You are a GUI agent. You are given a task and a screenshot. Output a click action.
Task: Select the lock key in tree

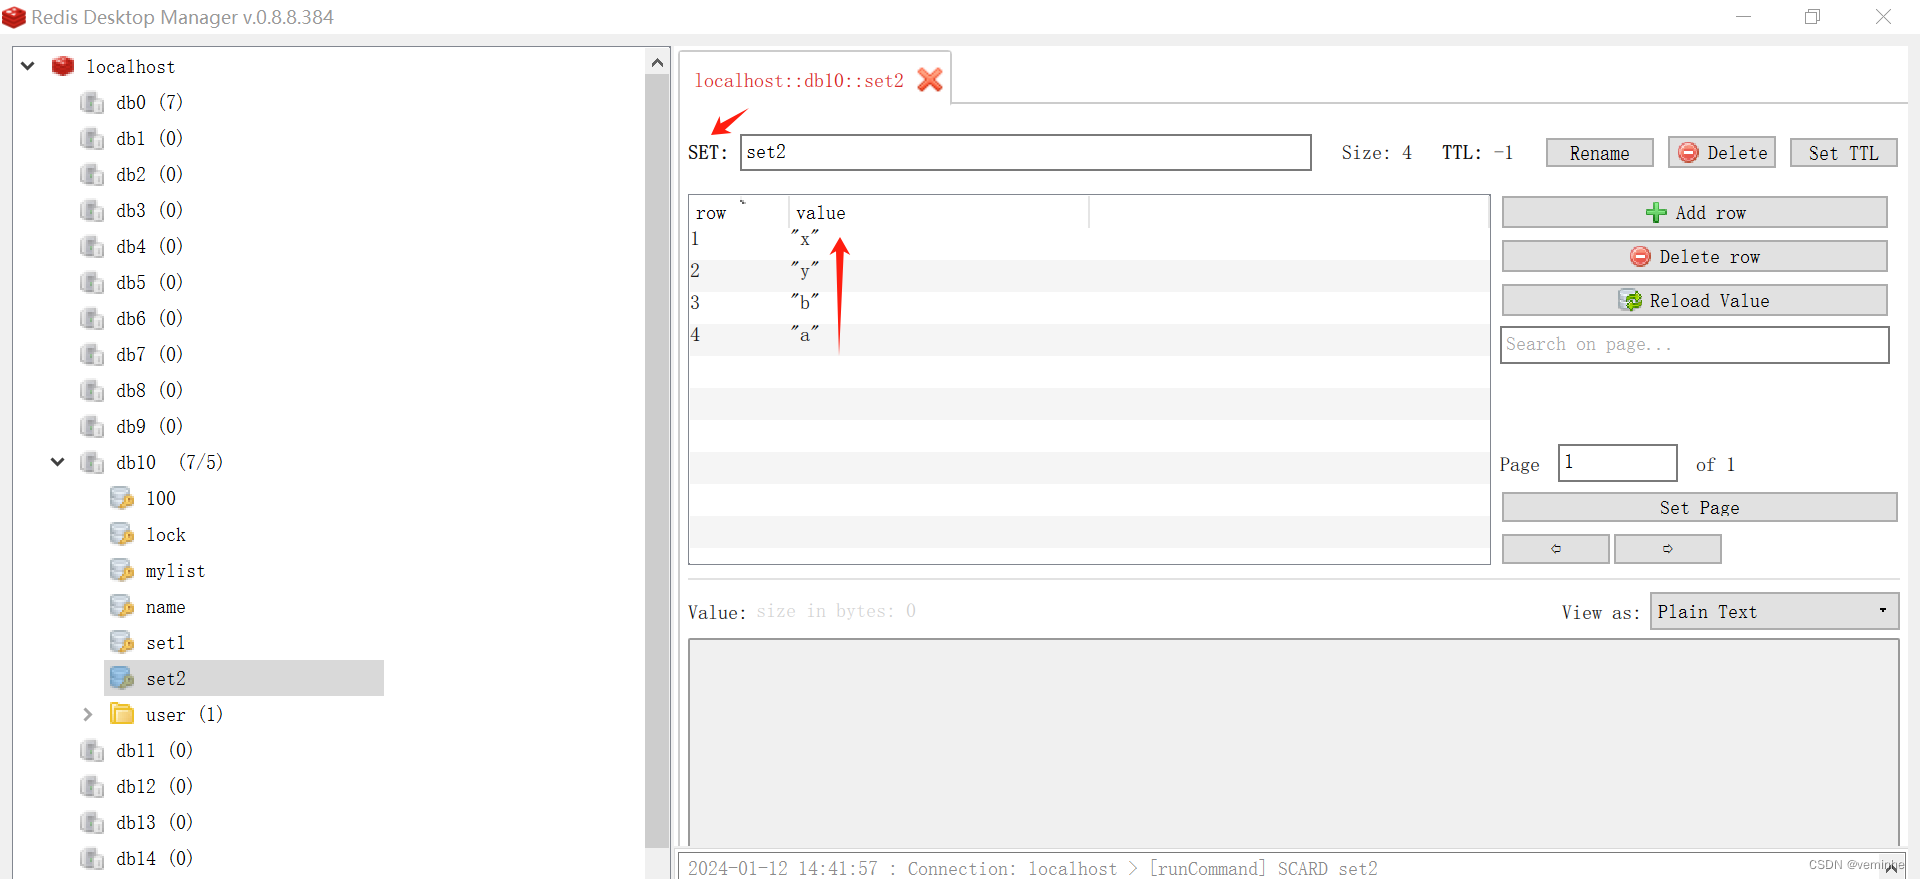(166, 535)
